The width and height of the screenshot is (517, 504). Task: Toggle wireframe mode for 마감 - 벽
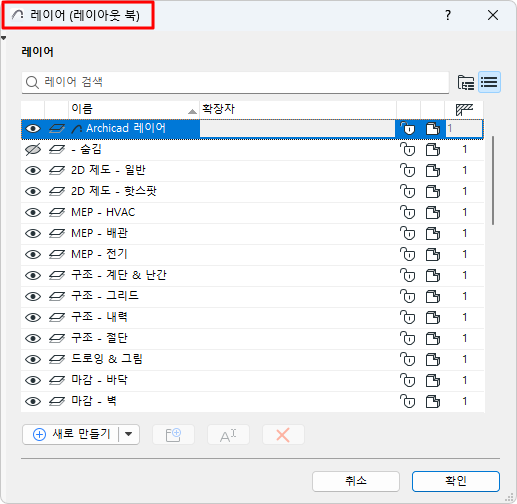[x=433, y=402]
